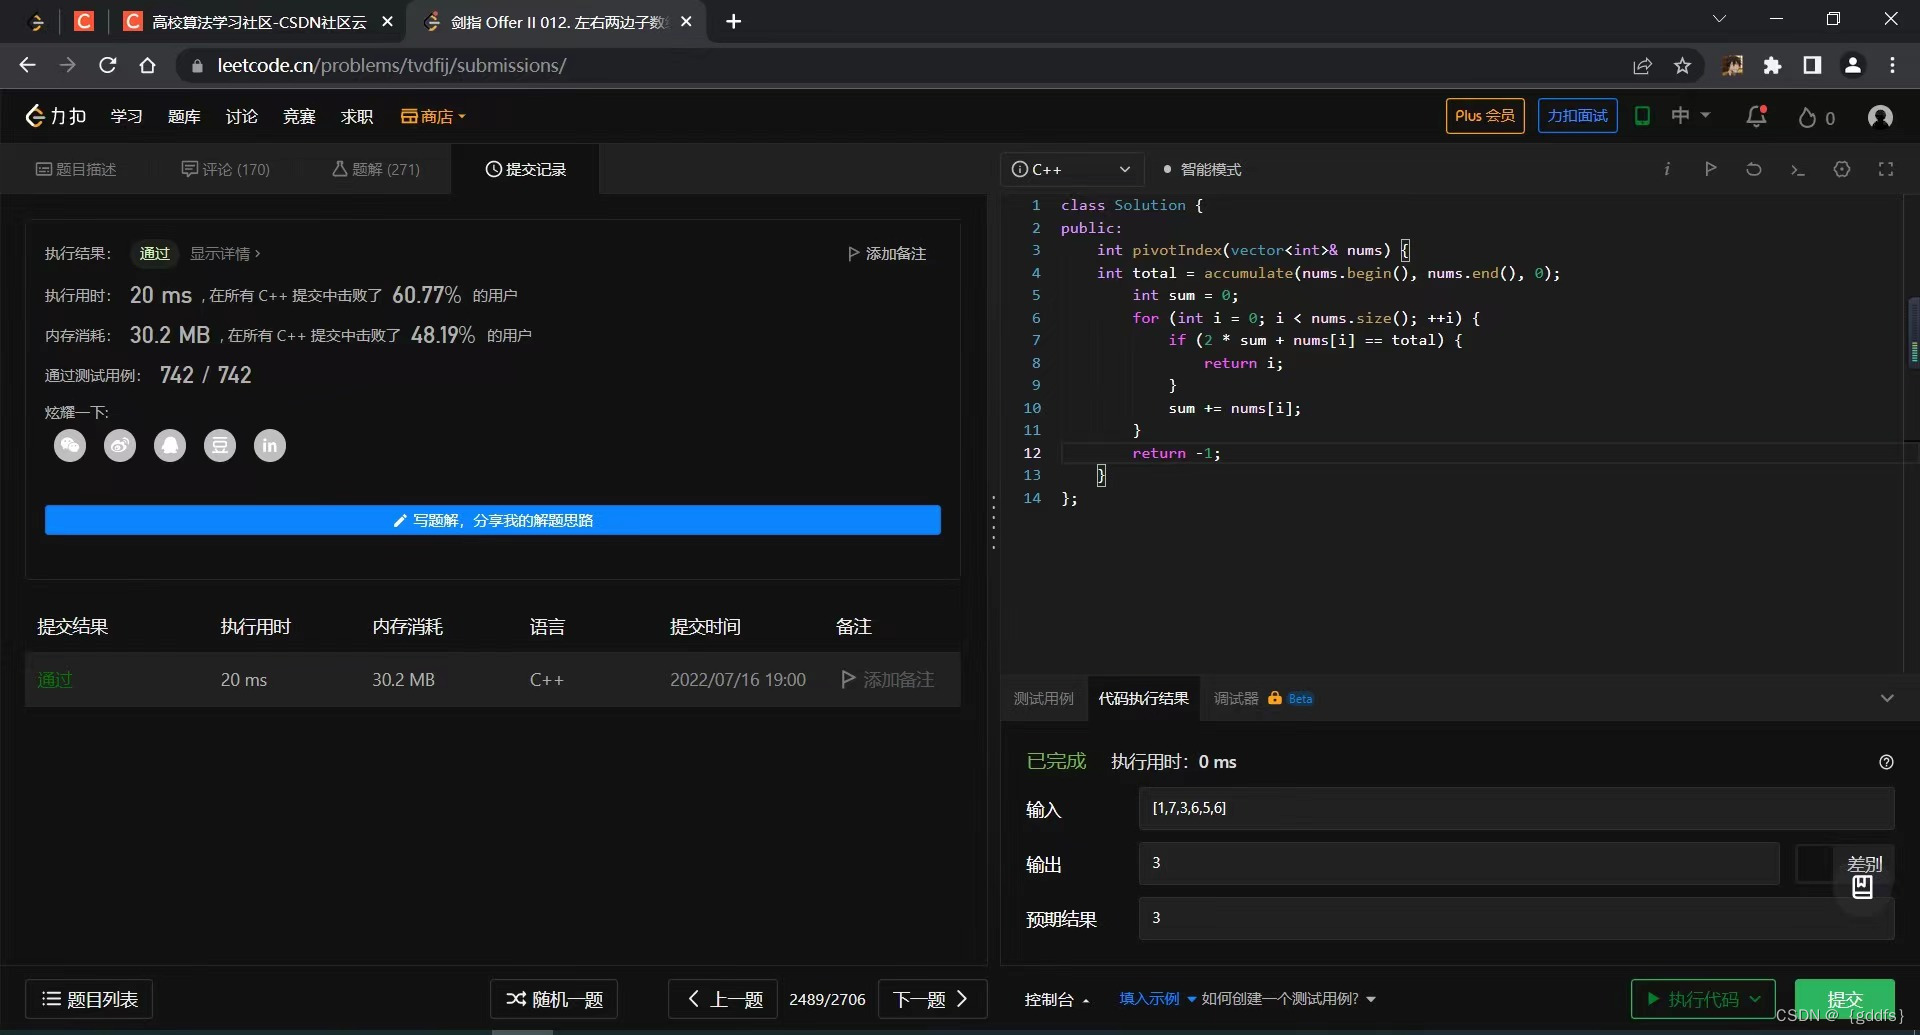Open 讨论 in navigation
1920x1035 pixels.
[x=241, y=117]
